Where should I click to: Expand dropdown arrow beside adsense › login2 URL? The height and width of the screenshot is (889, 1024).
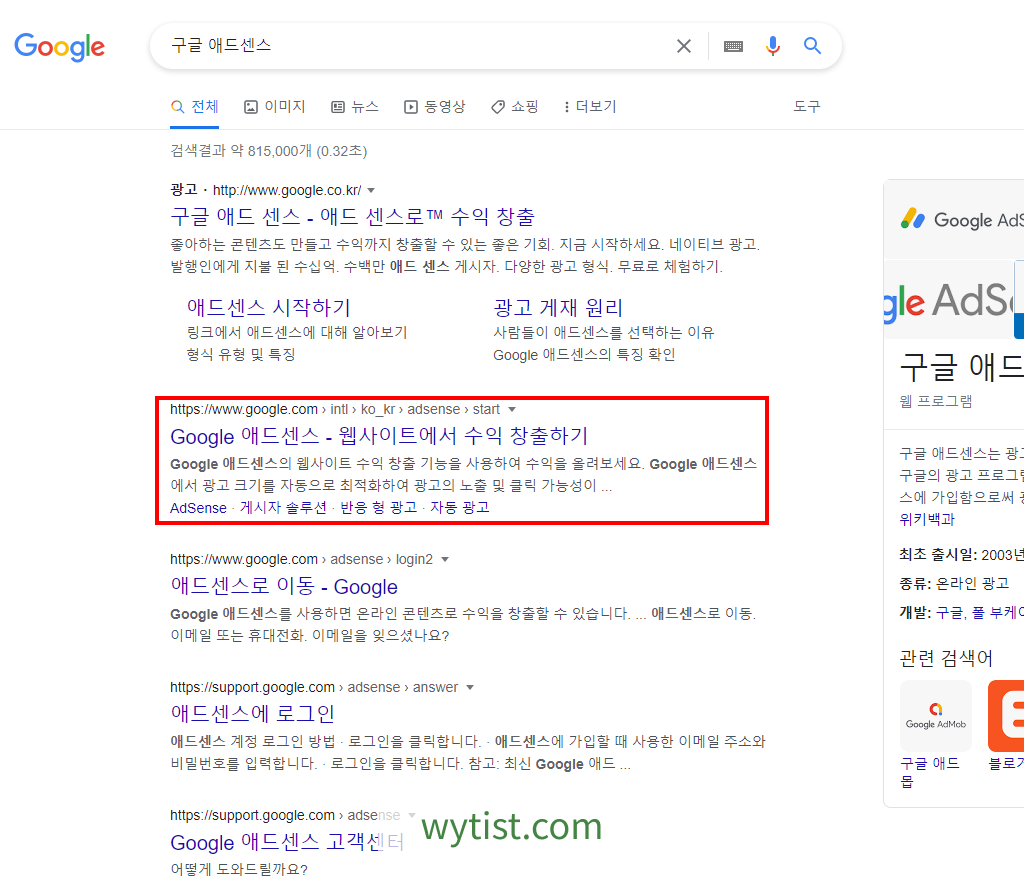tap(445, 560)
